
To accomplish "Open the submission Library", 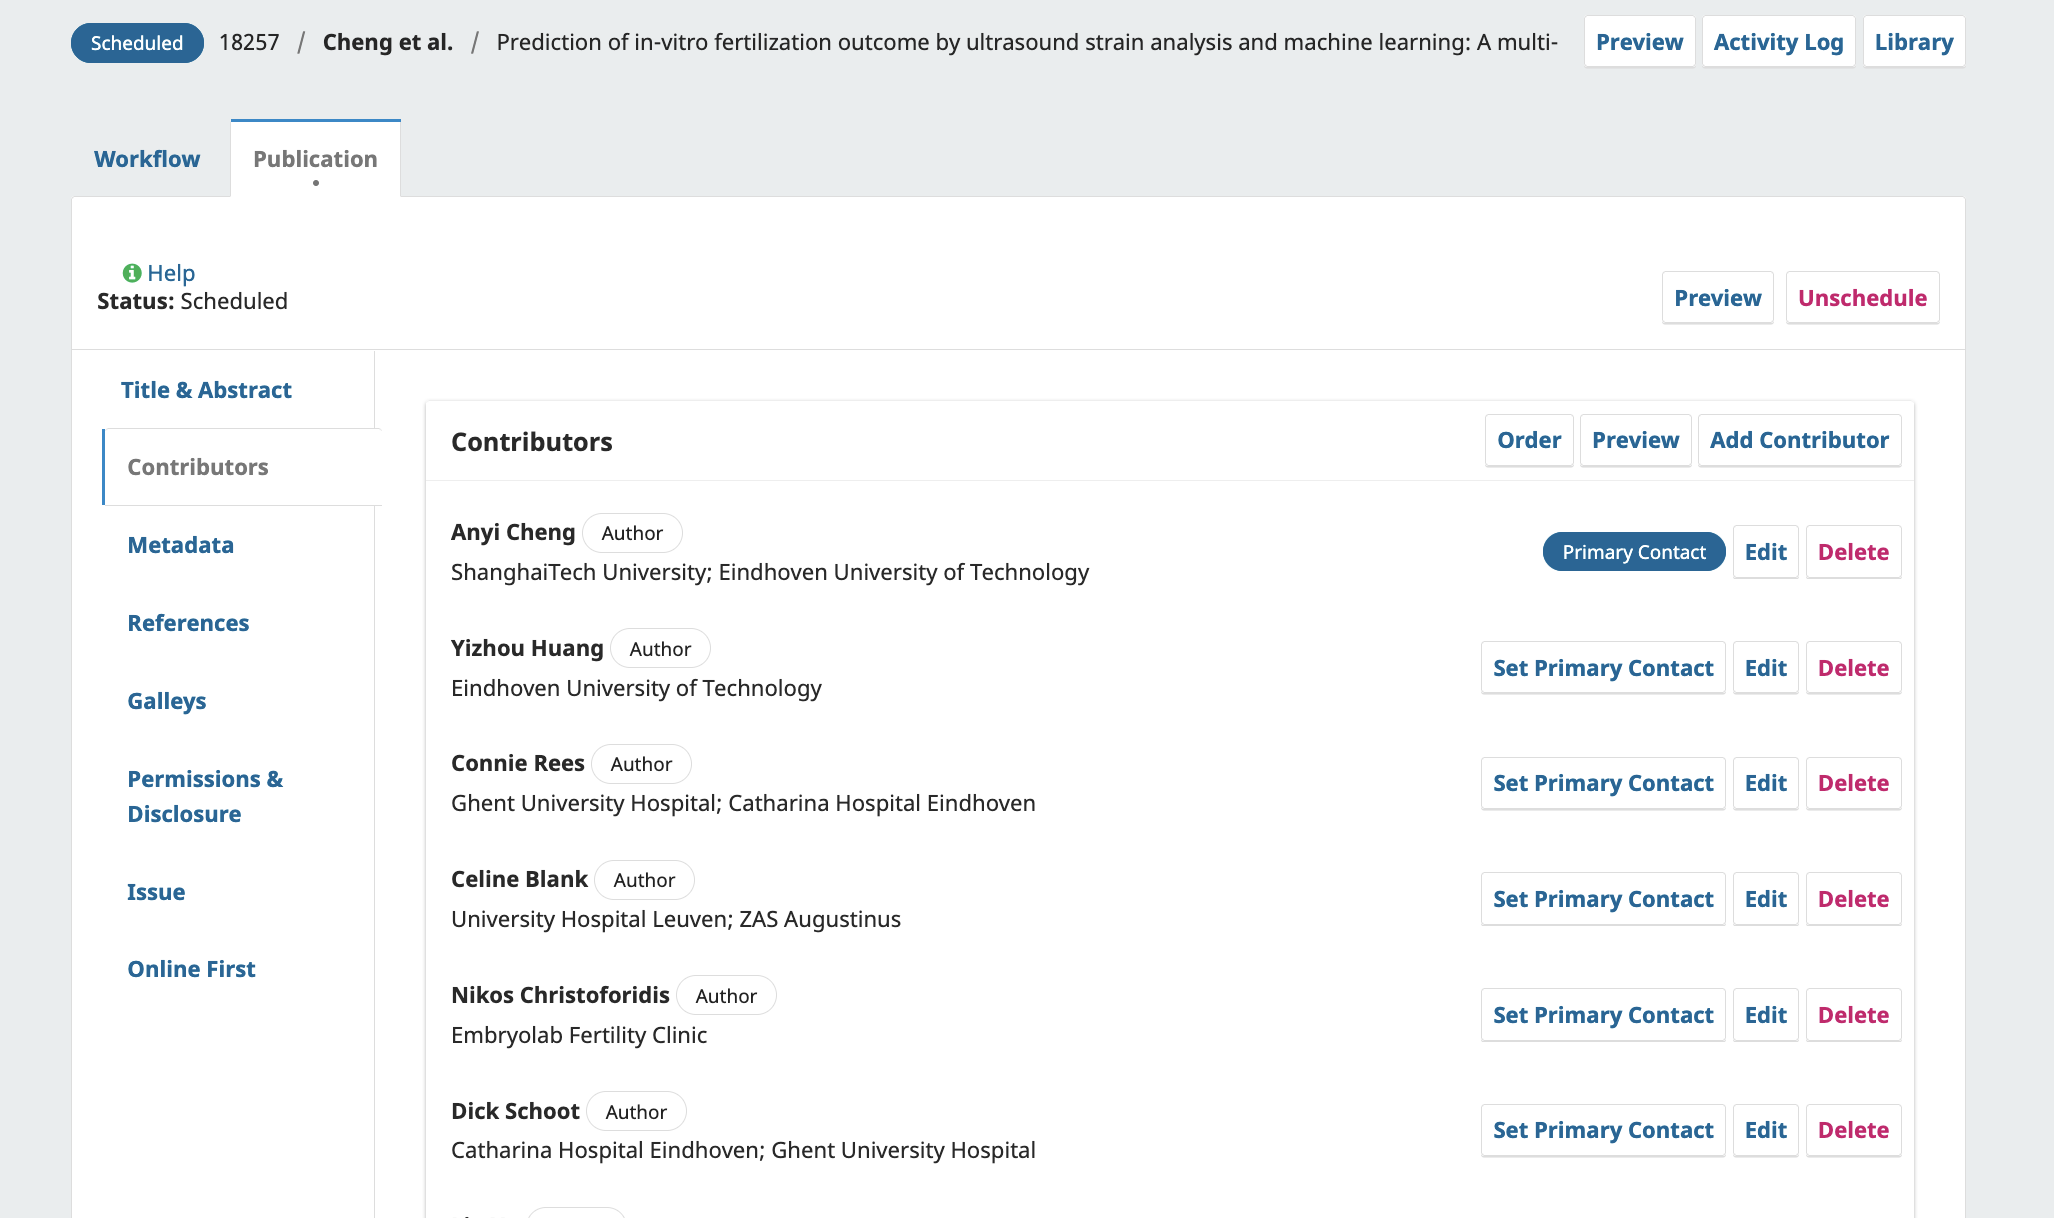I will 1913,42.
